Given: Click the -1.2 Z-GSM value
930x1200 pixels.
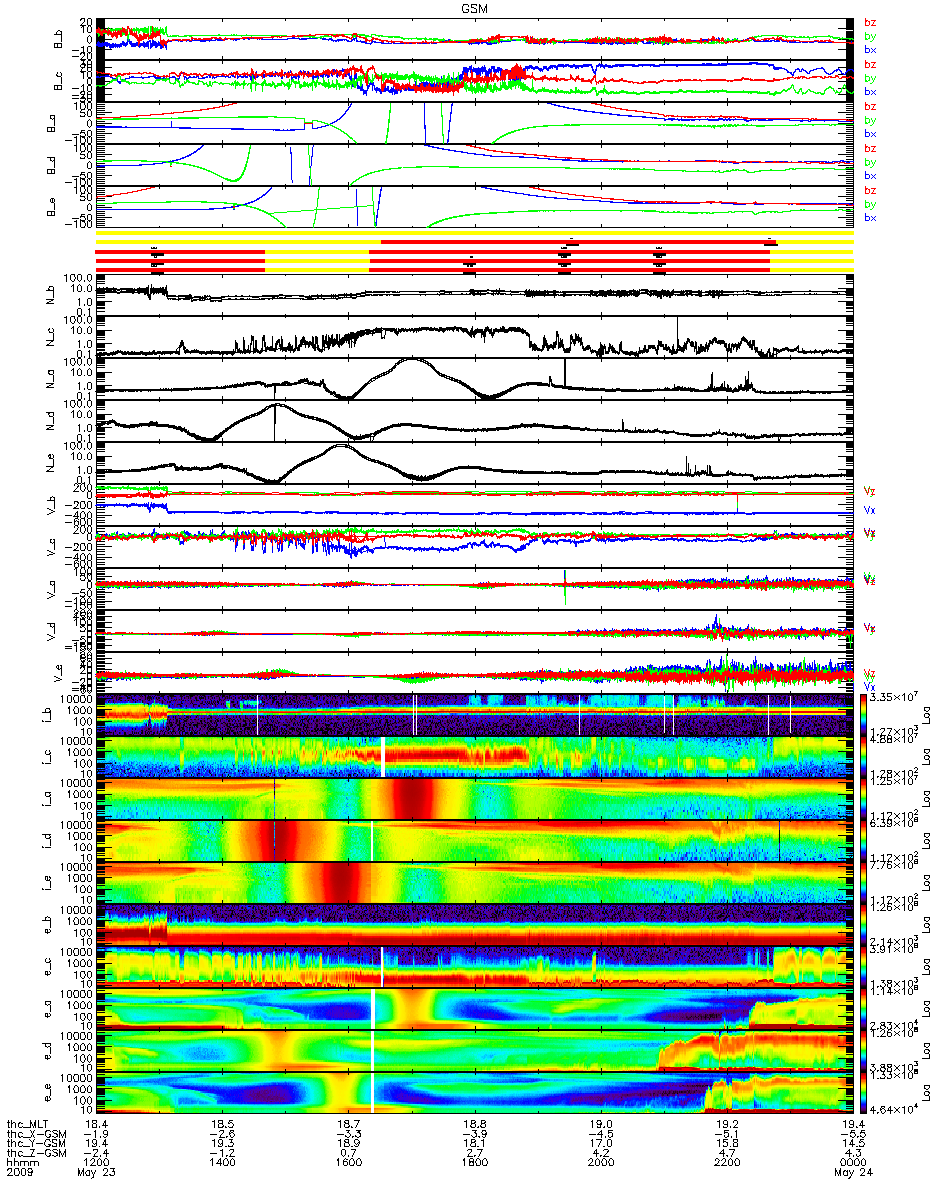Looking at the screenshot, I should [x=222, y=1153].
